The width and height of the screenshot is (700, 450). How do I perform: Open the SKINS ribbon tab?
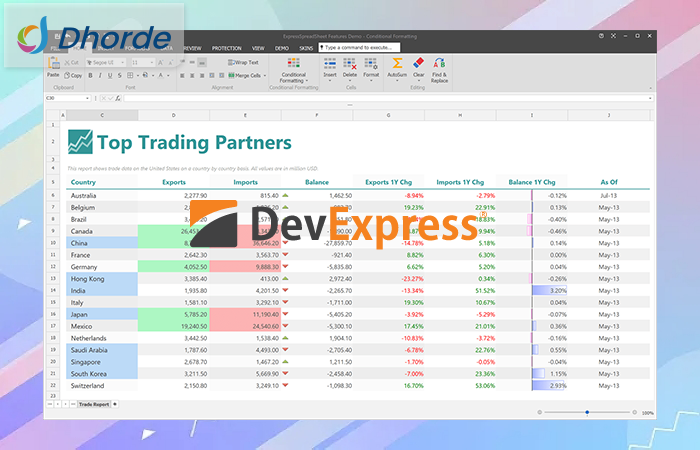[306, 48]
